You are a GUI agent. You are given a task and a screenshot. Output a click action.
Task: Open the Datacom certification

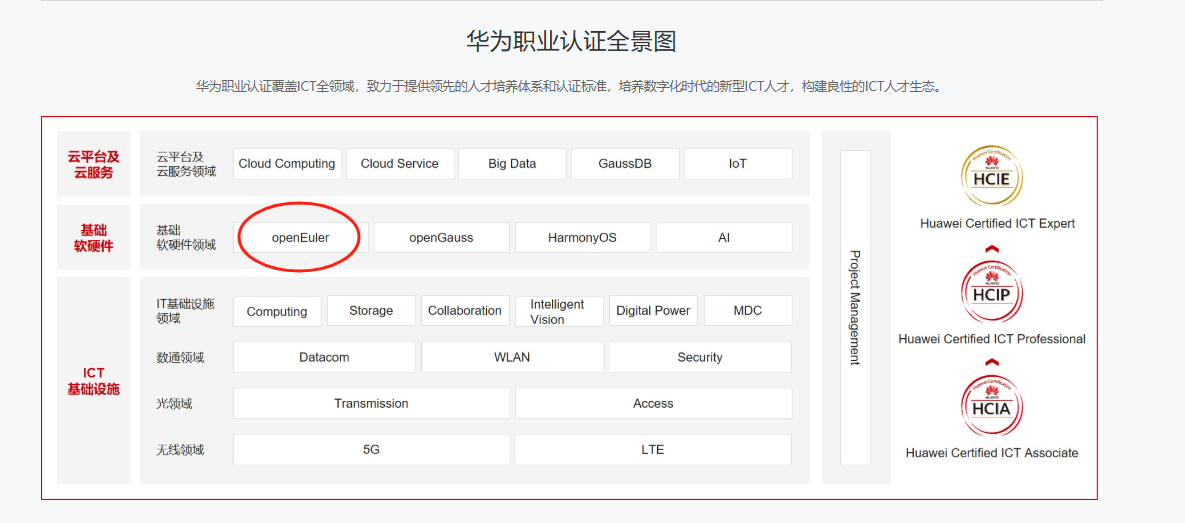click(x=324, y=357)
